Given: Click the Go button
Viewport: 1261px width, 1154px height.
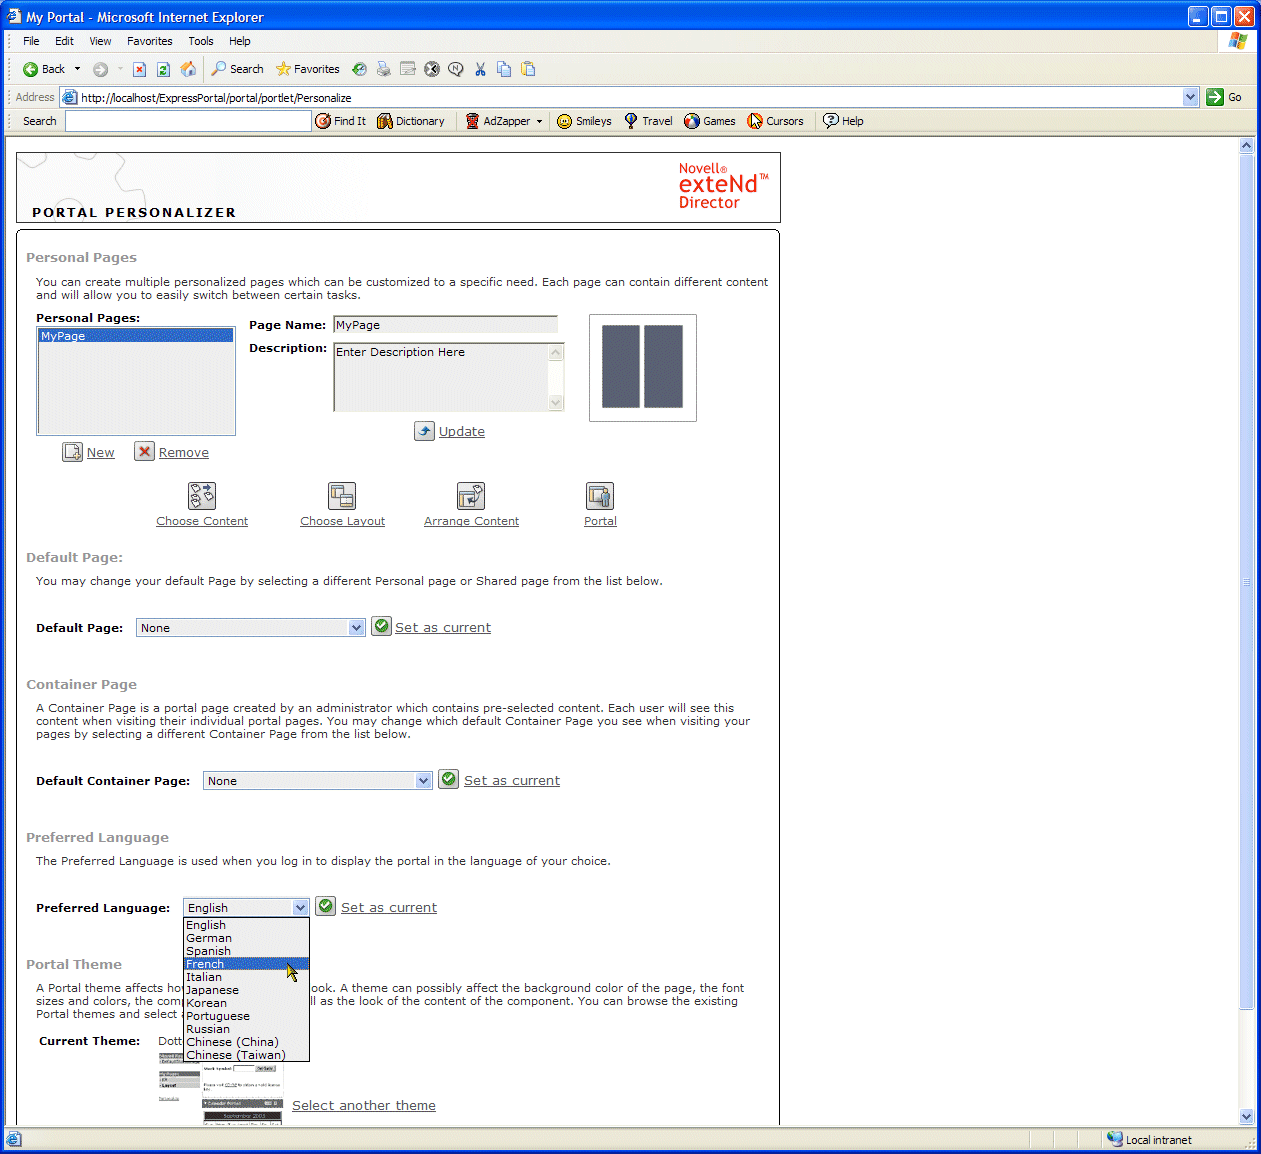Looking at the screenshot, I should pyautogui.click(x=1224, y=97).
